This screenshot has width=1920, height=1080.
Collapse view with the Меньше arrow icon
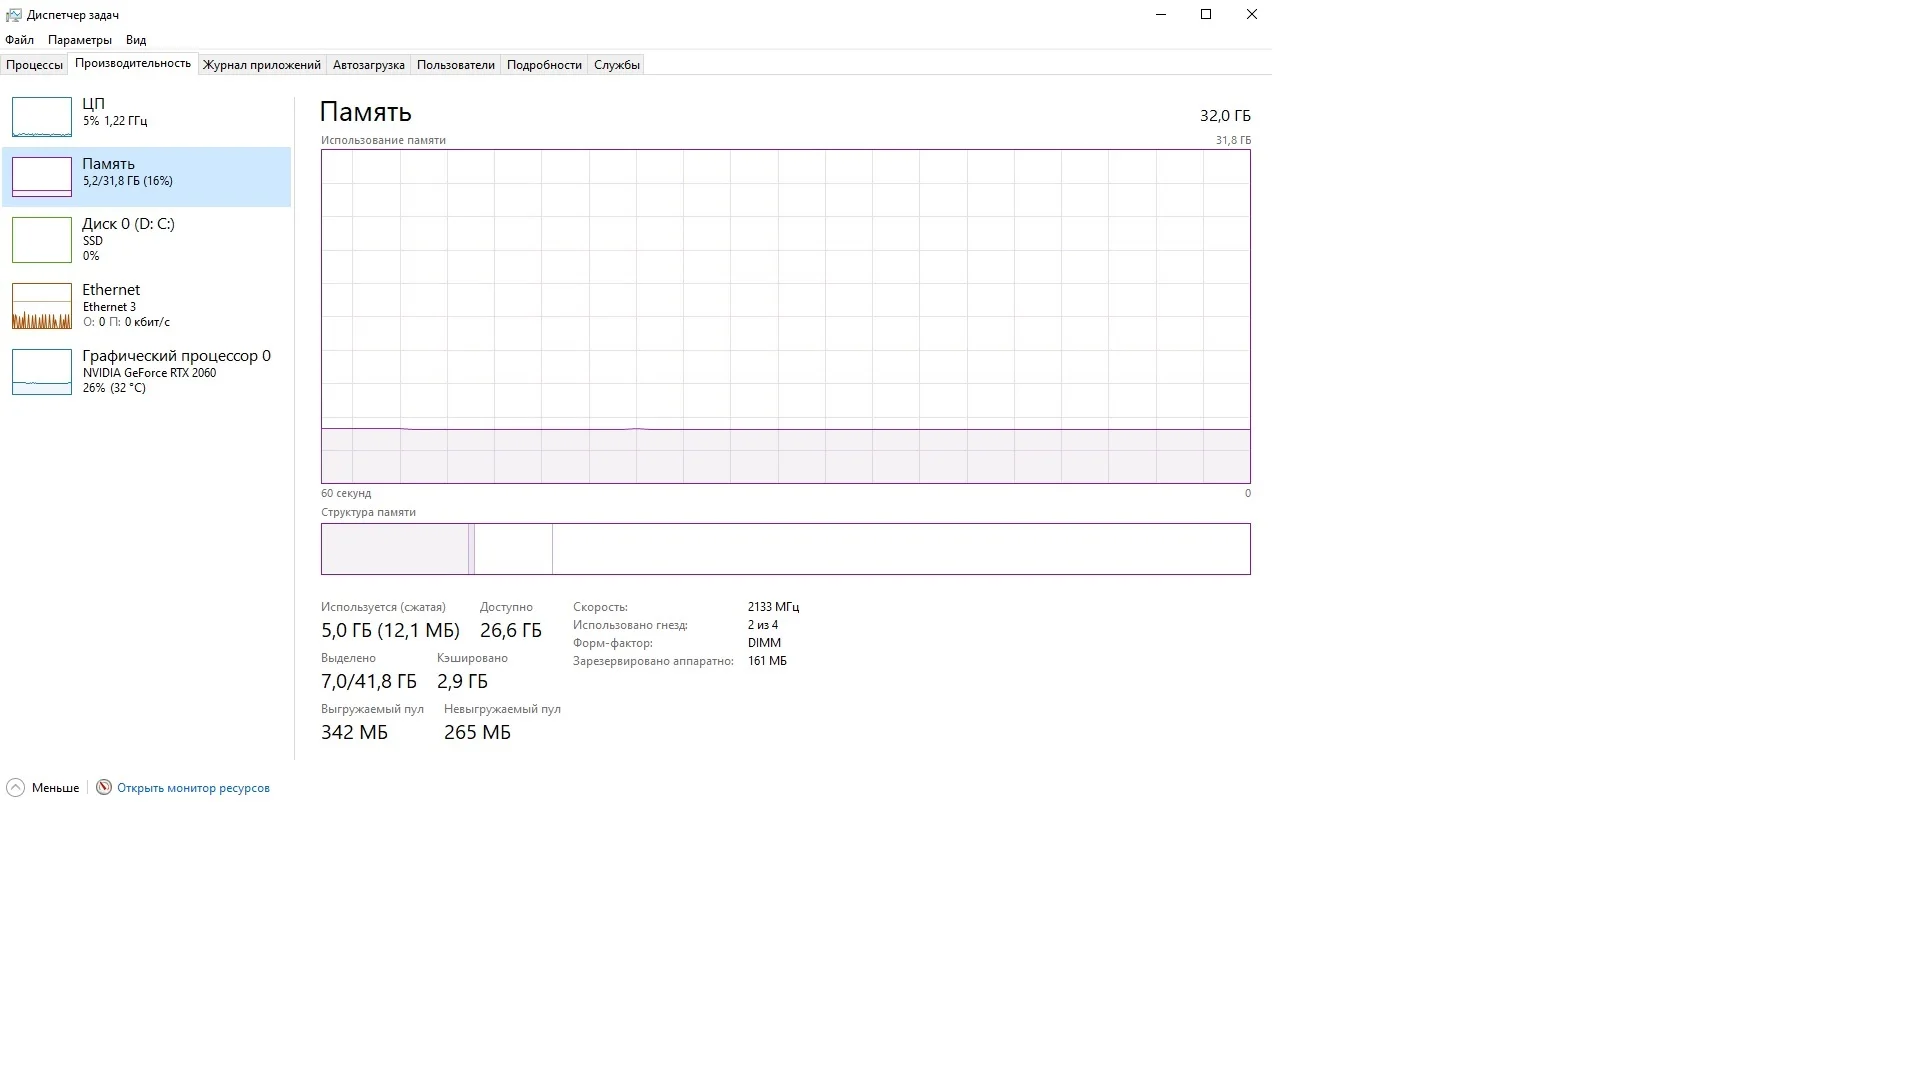[15, 788]
